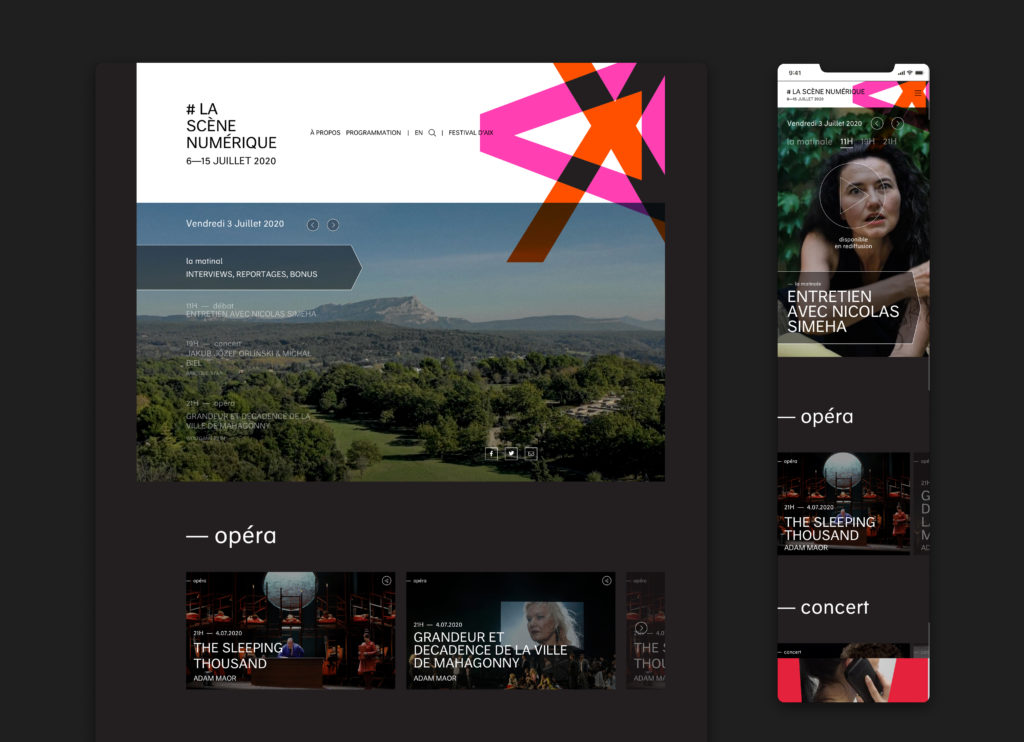Open the mobile Sleeping Thousand thumbnail
This screenshot has width=1024, height=742.
(844, 503)
